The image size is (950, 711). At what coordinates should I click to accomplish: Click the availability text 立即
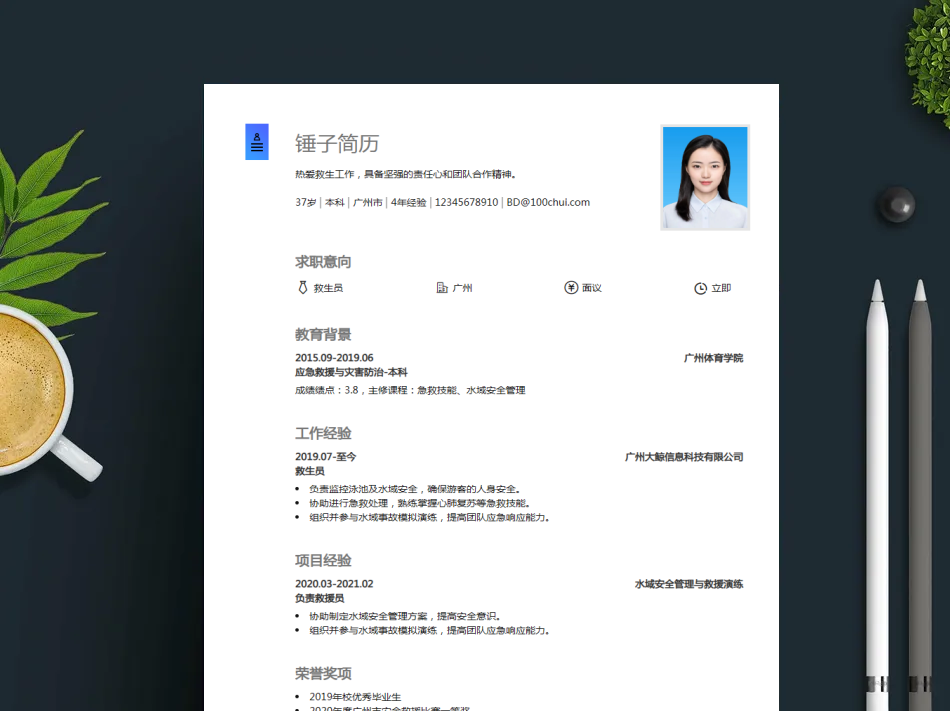721,288
